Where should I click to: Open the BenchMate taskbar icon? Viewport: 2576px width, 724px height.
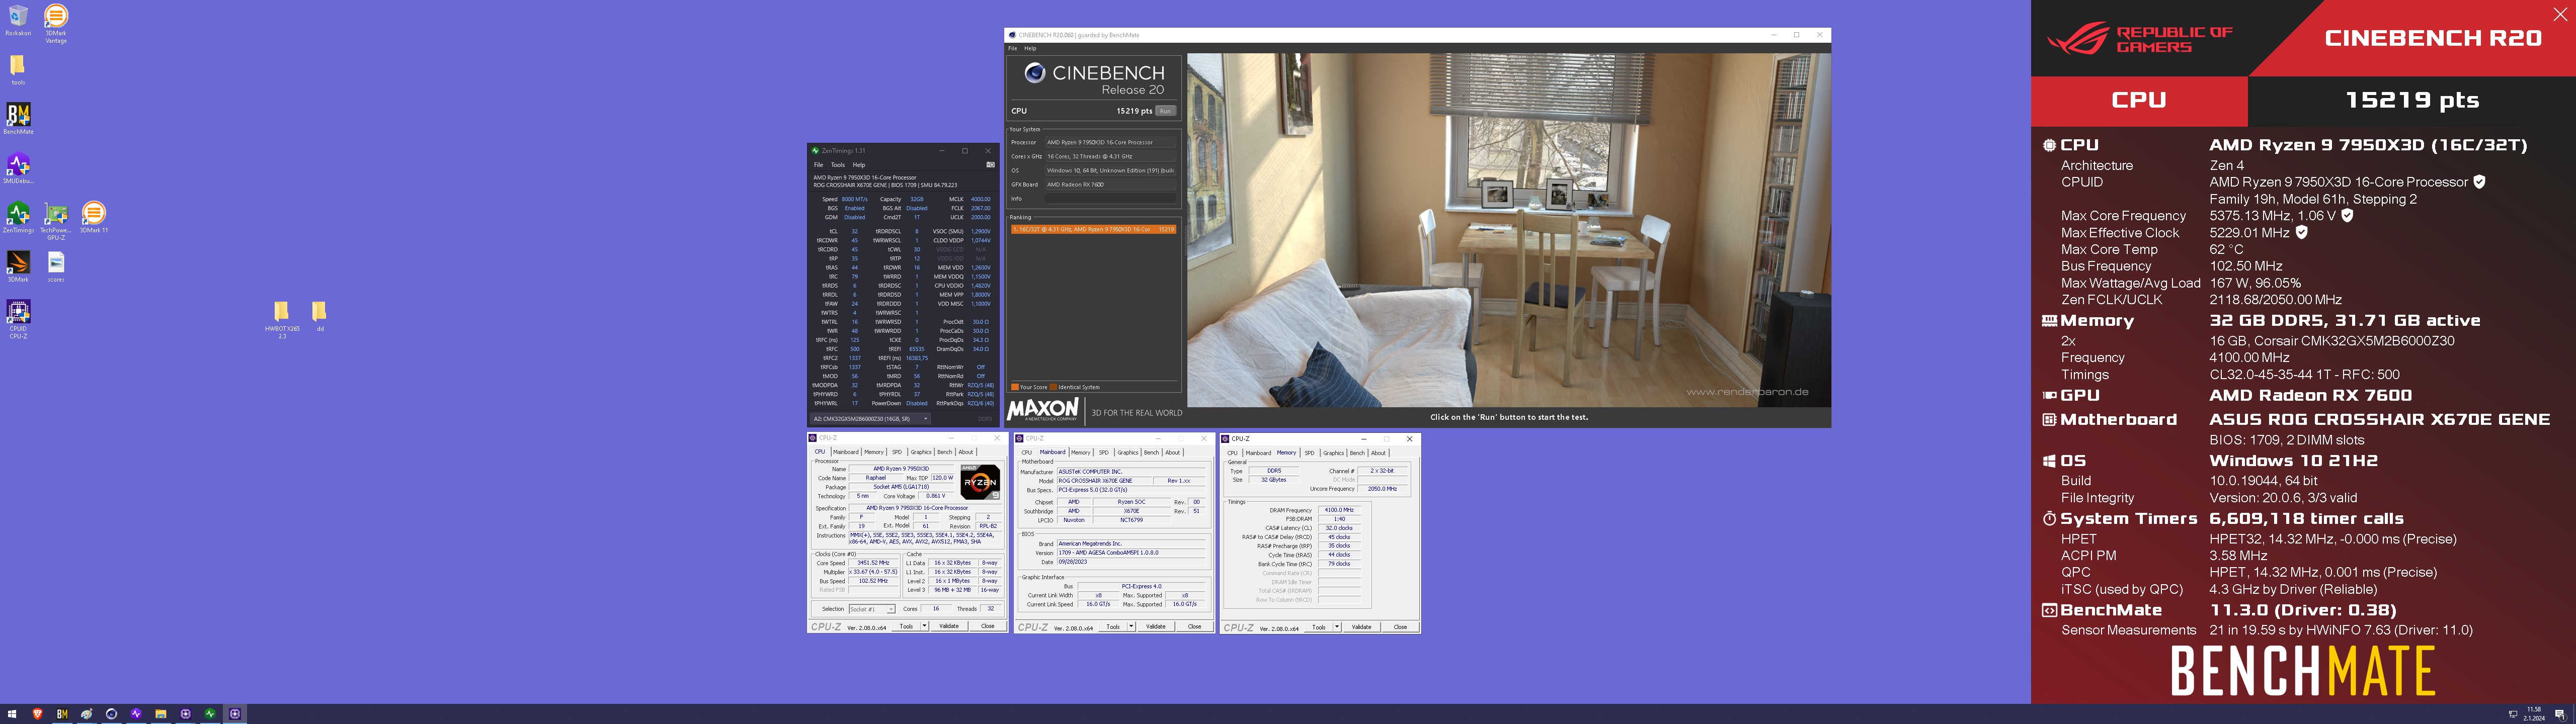[x=62, y=714]
